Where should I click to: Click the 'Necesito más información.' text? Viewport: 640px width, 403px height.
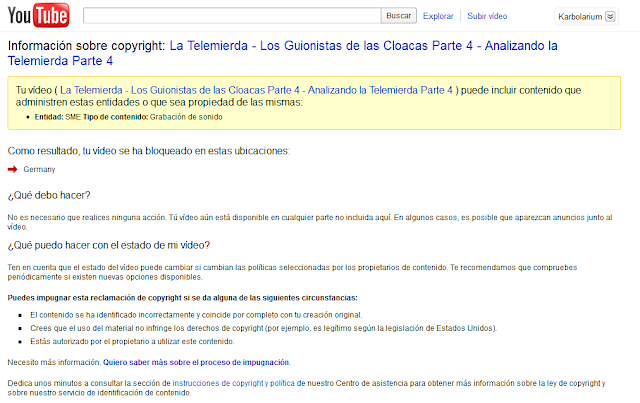(x=54, y=362)
